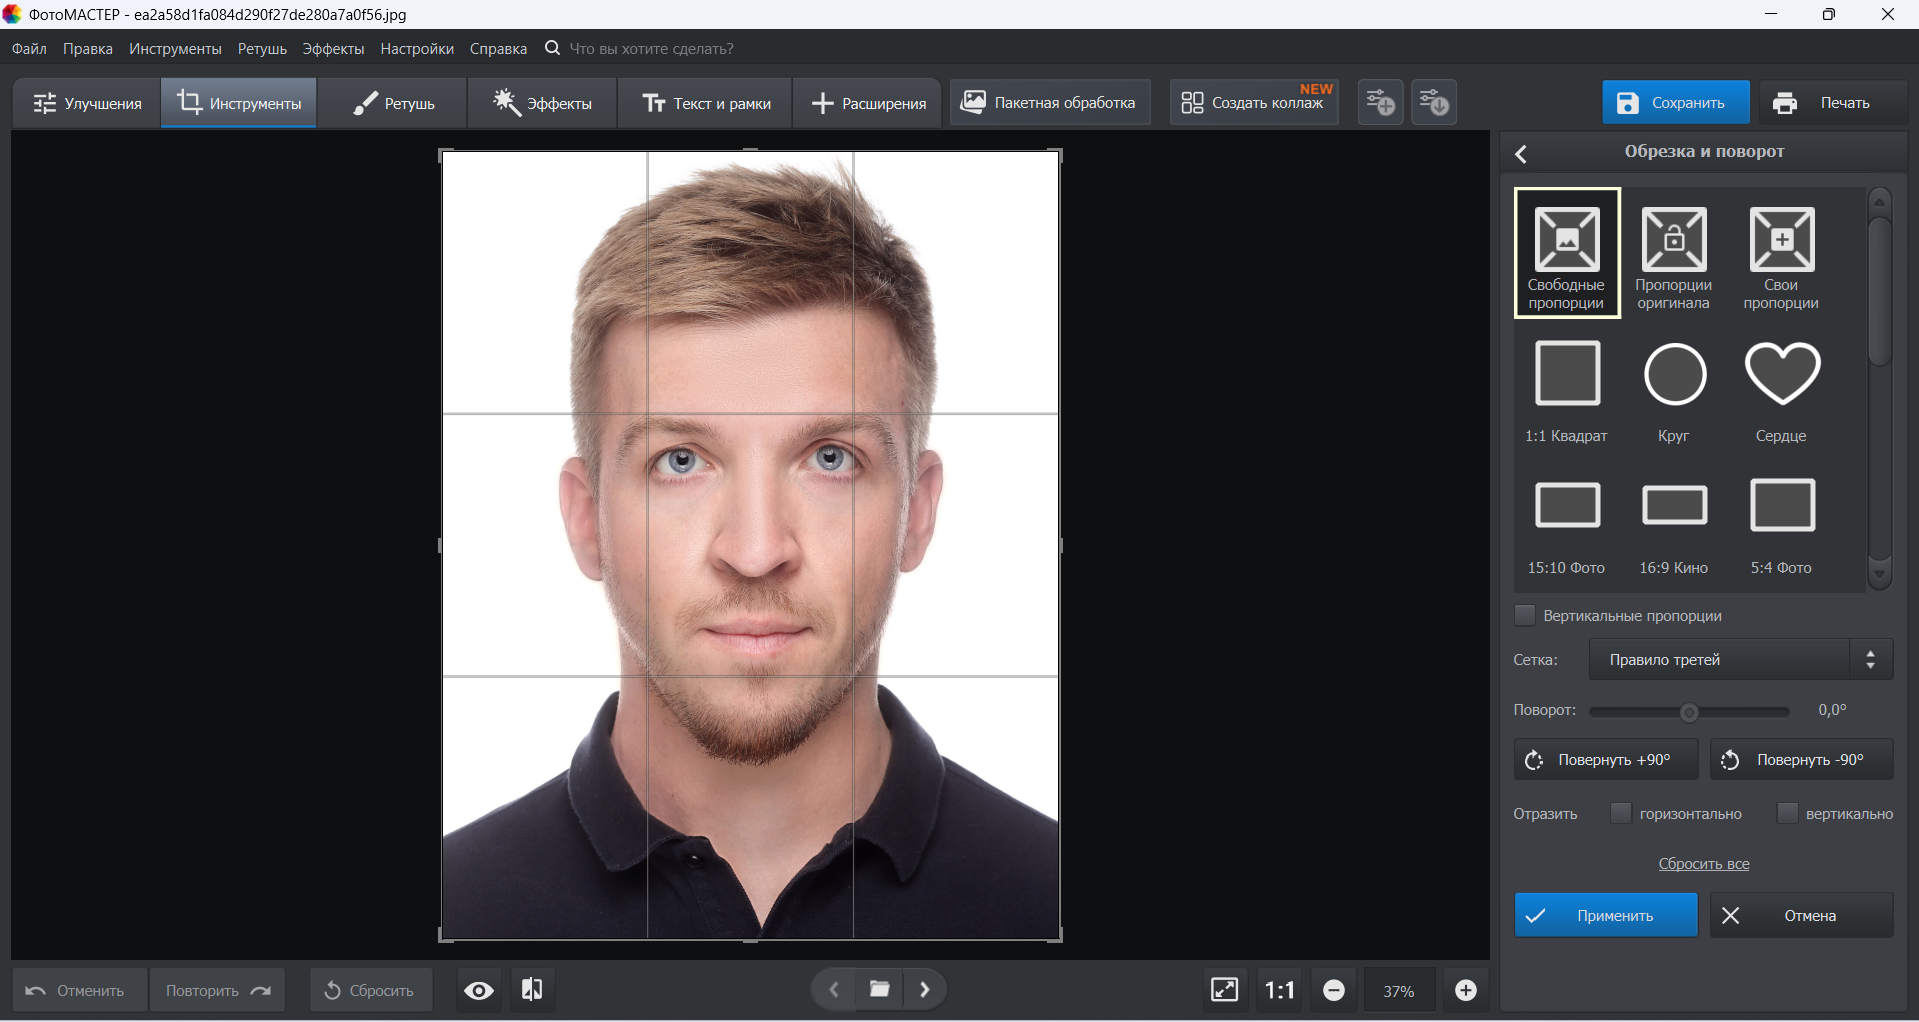The width and height of the screenshot is (1919, 1022).
Task: Click the fit-to-screen icon
Action: pos(1224,990)
